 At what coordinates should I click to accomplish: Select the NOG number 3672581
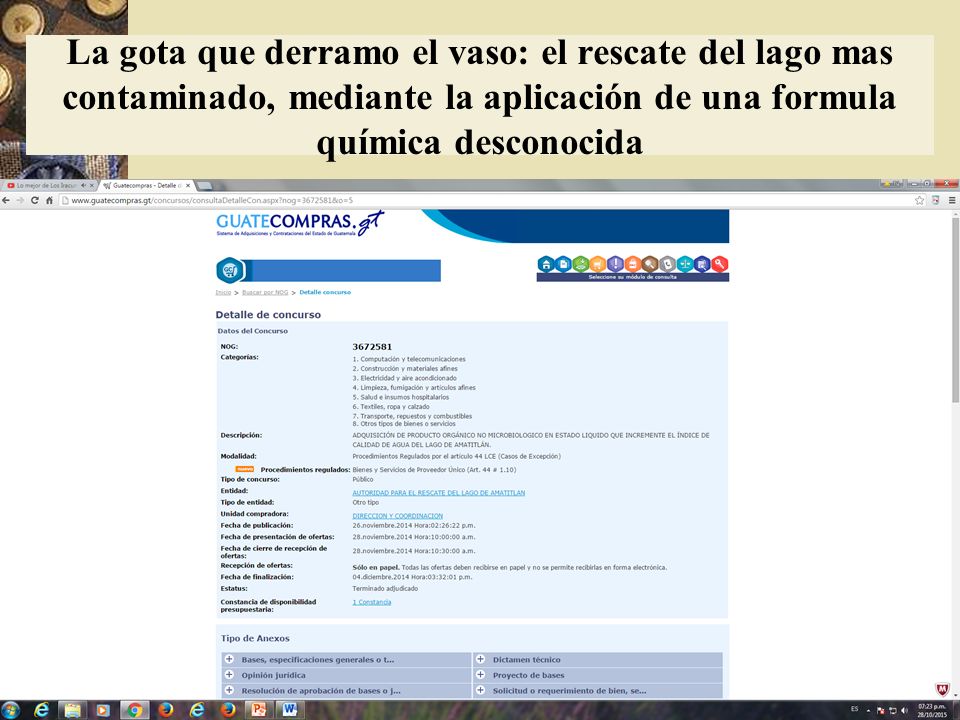click(x=372, y=347)
